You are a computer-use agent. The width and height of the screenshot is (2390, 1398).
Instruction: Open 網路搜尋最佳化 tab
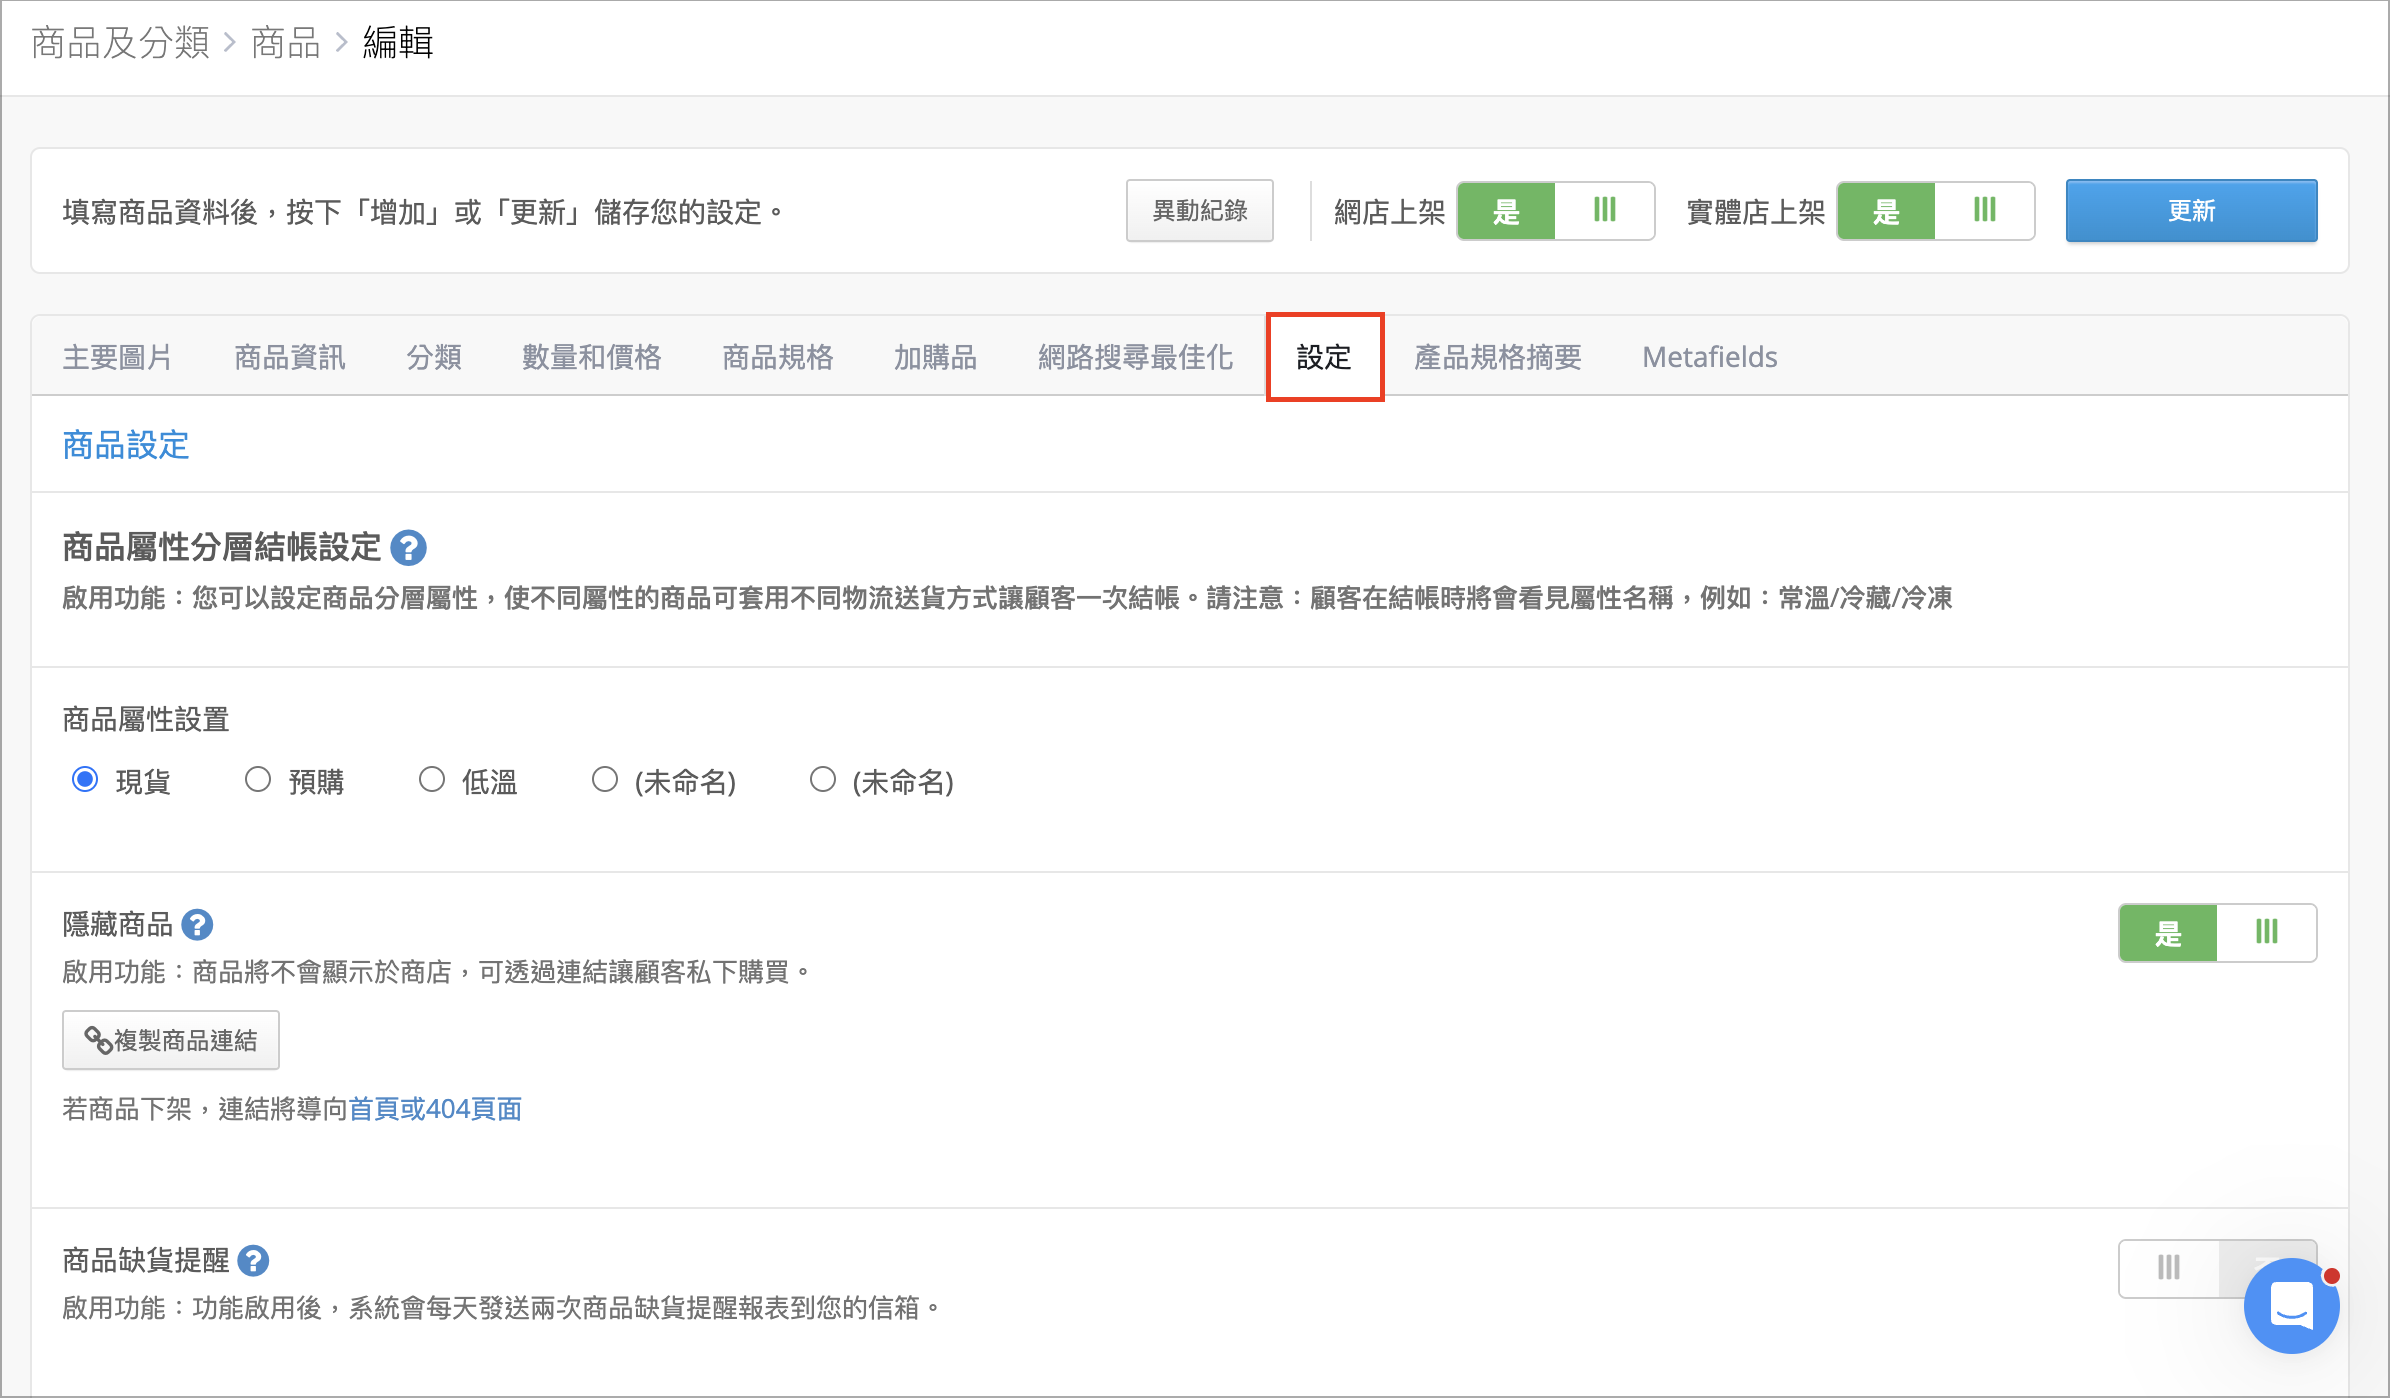(x=1136, y=357)
